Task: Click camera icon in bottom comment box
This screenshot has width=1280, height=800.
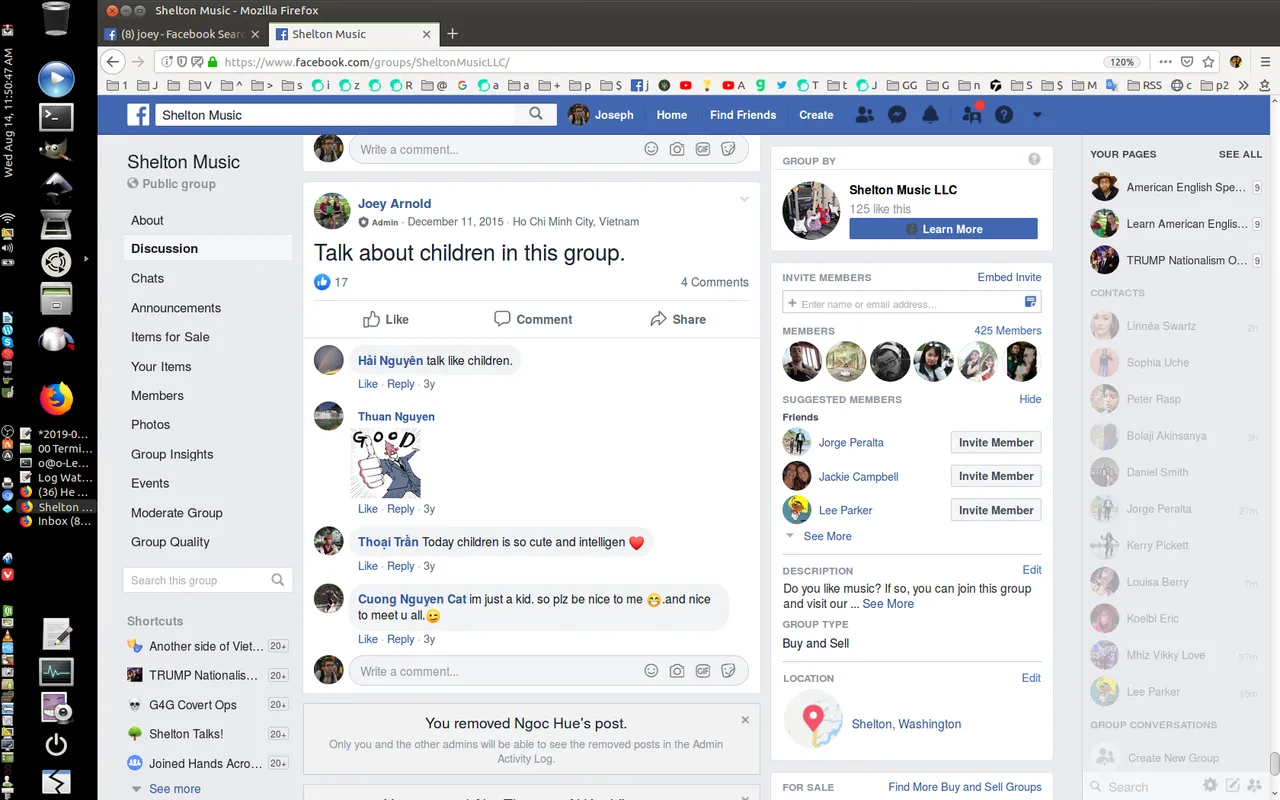Action: click(677, 670)
